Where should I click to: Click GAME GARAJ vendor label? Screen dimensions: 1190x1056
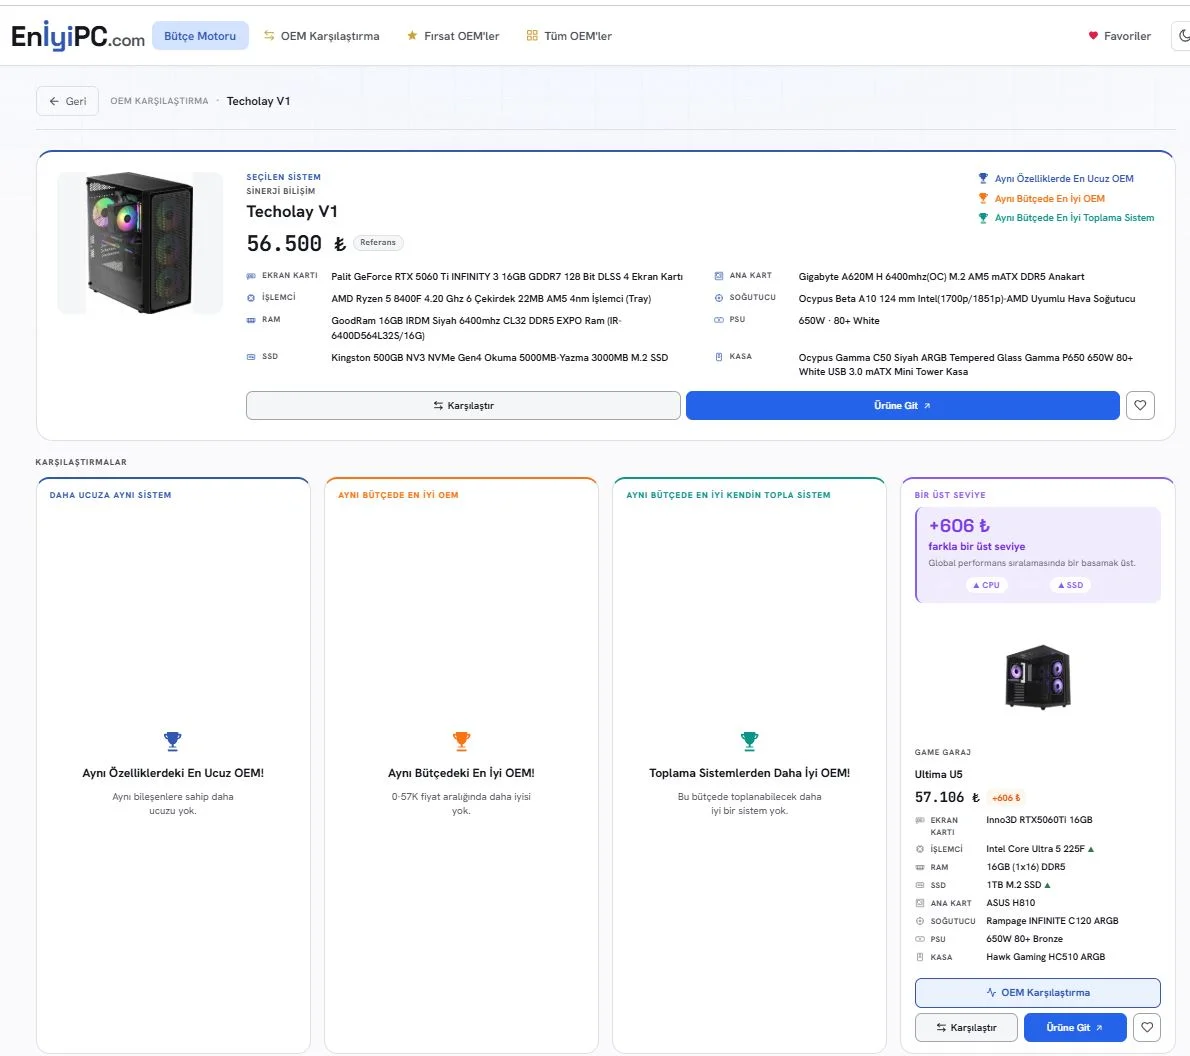943,752
